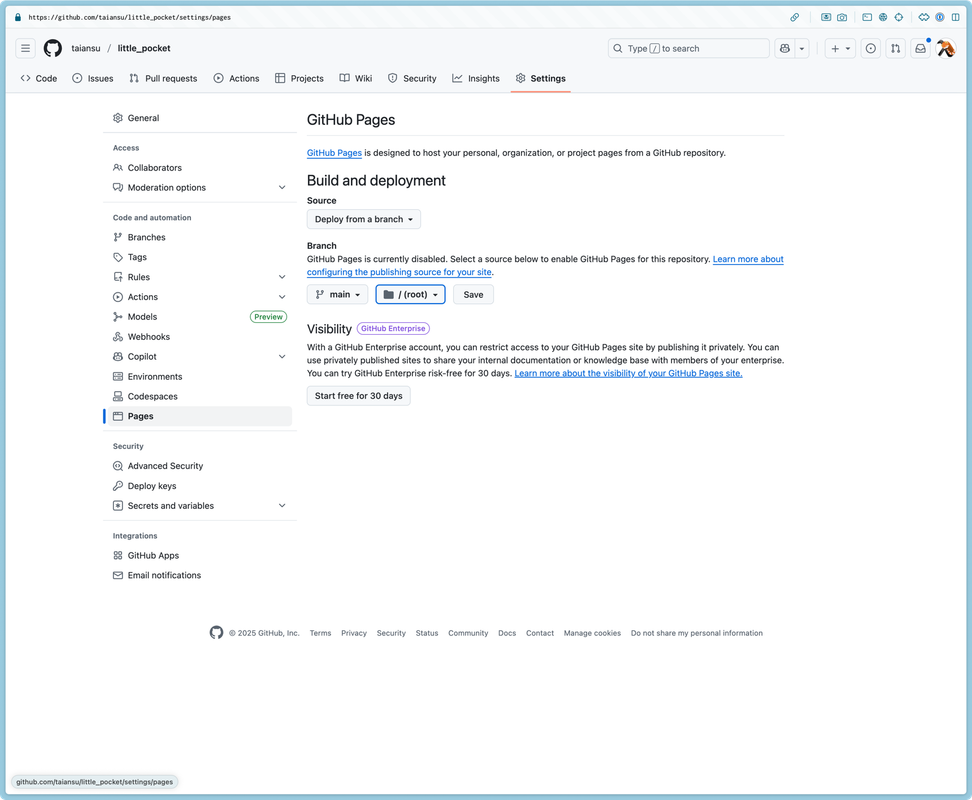This screenshot has width=972, height=800.
Task: Open Branches settings in sidebar
Action: 198,237
